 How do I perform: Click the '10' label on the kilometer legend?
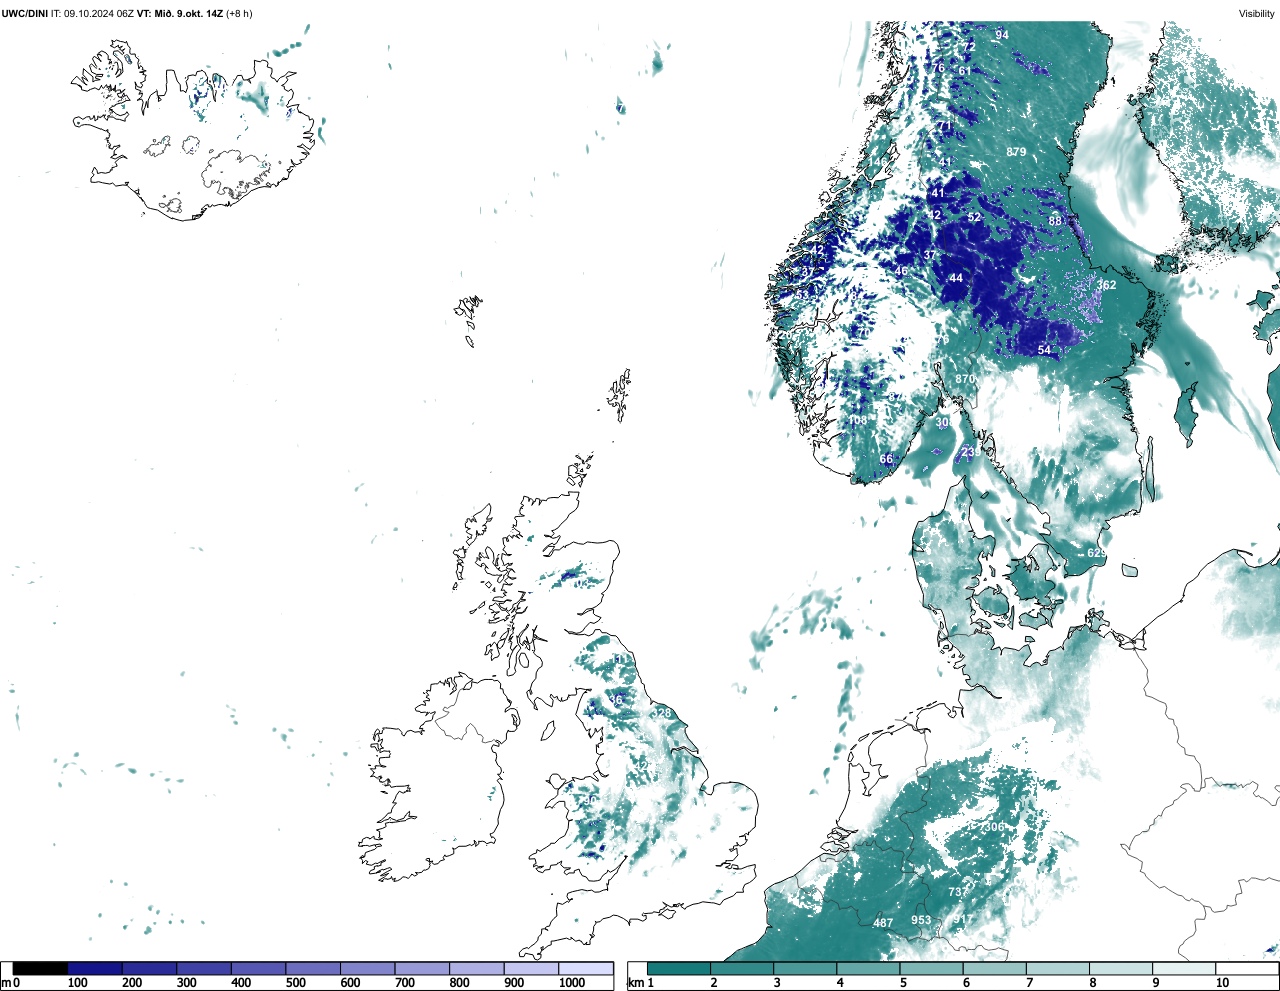click(x=1223, y=983)
